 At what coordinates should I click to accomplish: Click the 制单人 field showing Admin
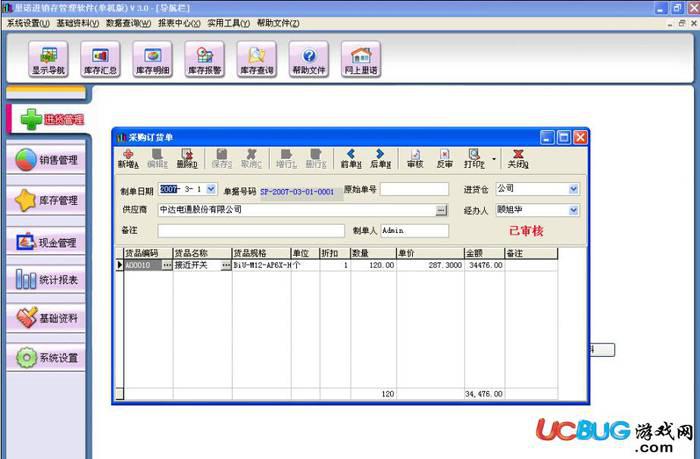(414, 230)
